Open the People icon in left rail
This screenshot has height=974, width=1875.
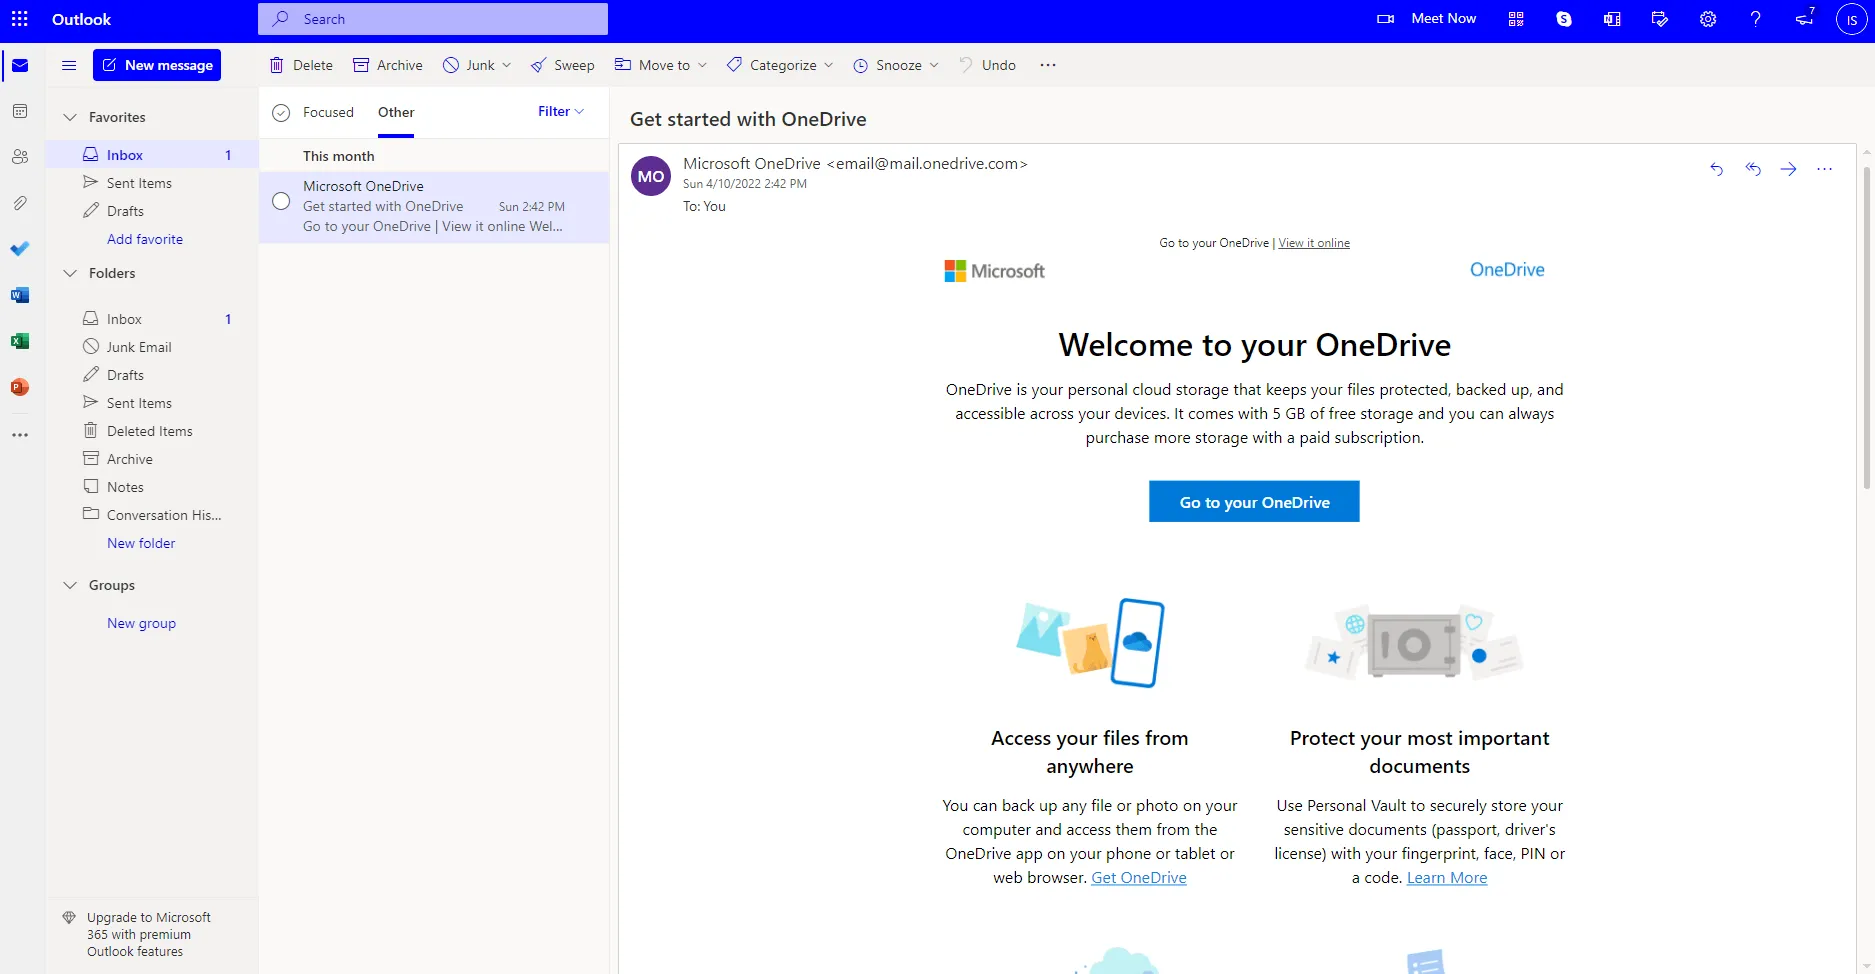click(20, 157)
